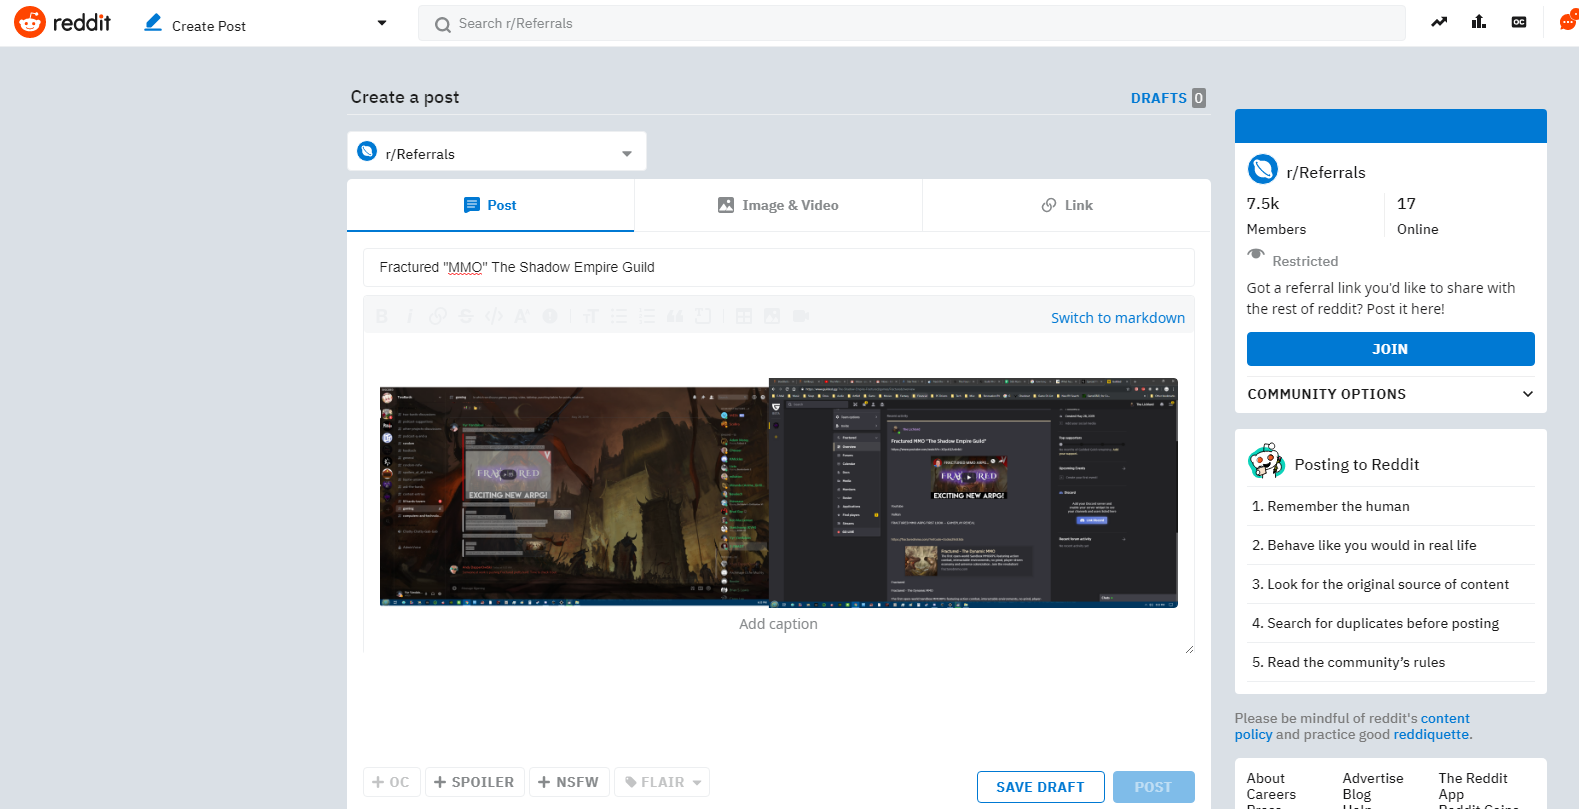The width and height of the screenshot is (1579, 809).
Task: Go to the Reddit home logo
Action: (62, 22)
